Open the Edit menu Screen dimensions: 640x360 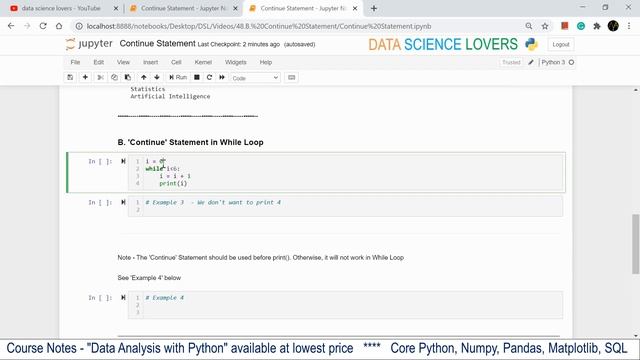(x=98, y=62)
